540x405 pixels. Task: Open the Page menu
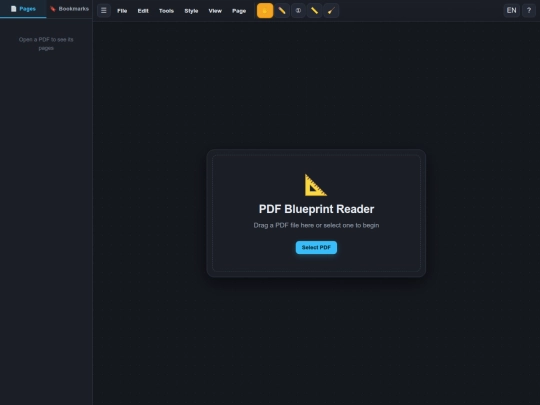(x=239, y=11)
